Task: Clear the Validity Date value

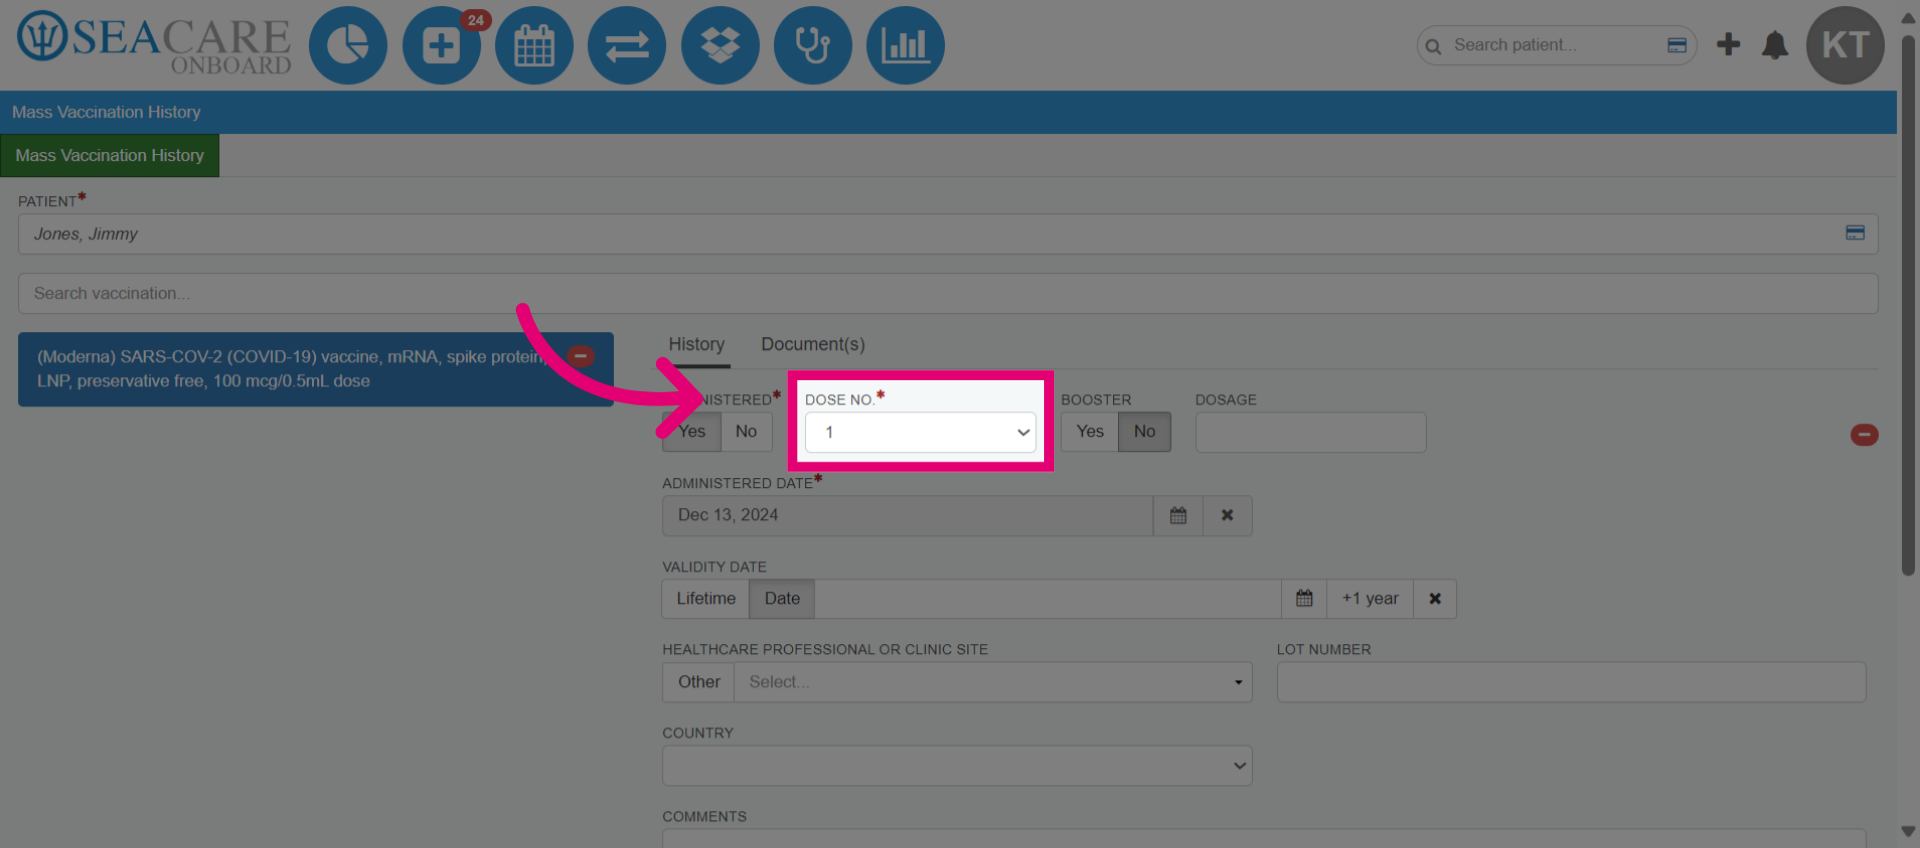Action: click(1435, 599)
